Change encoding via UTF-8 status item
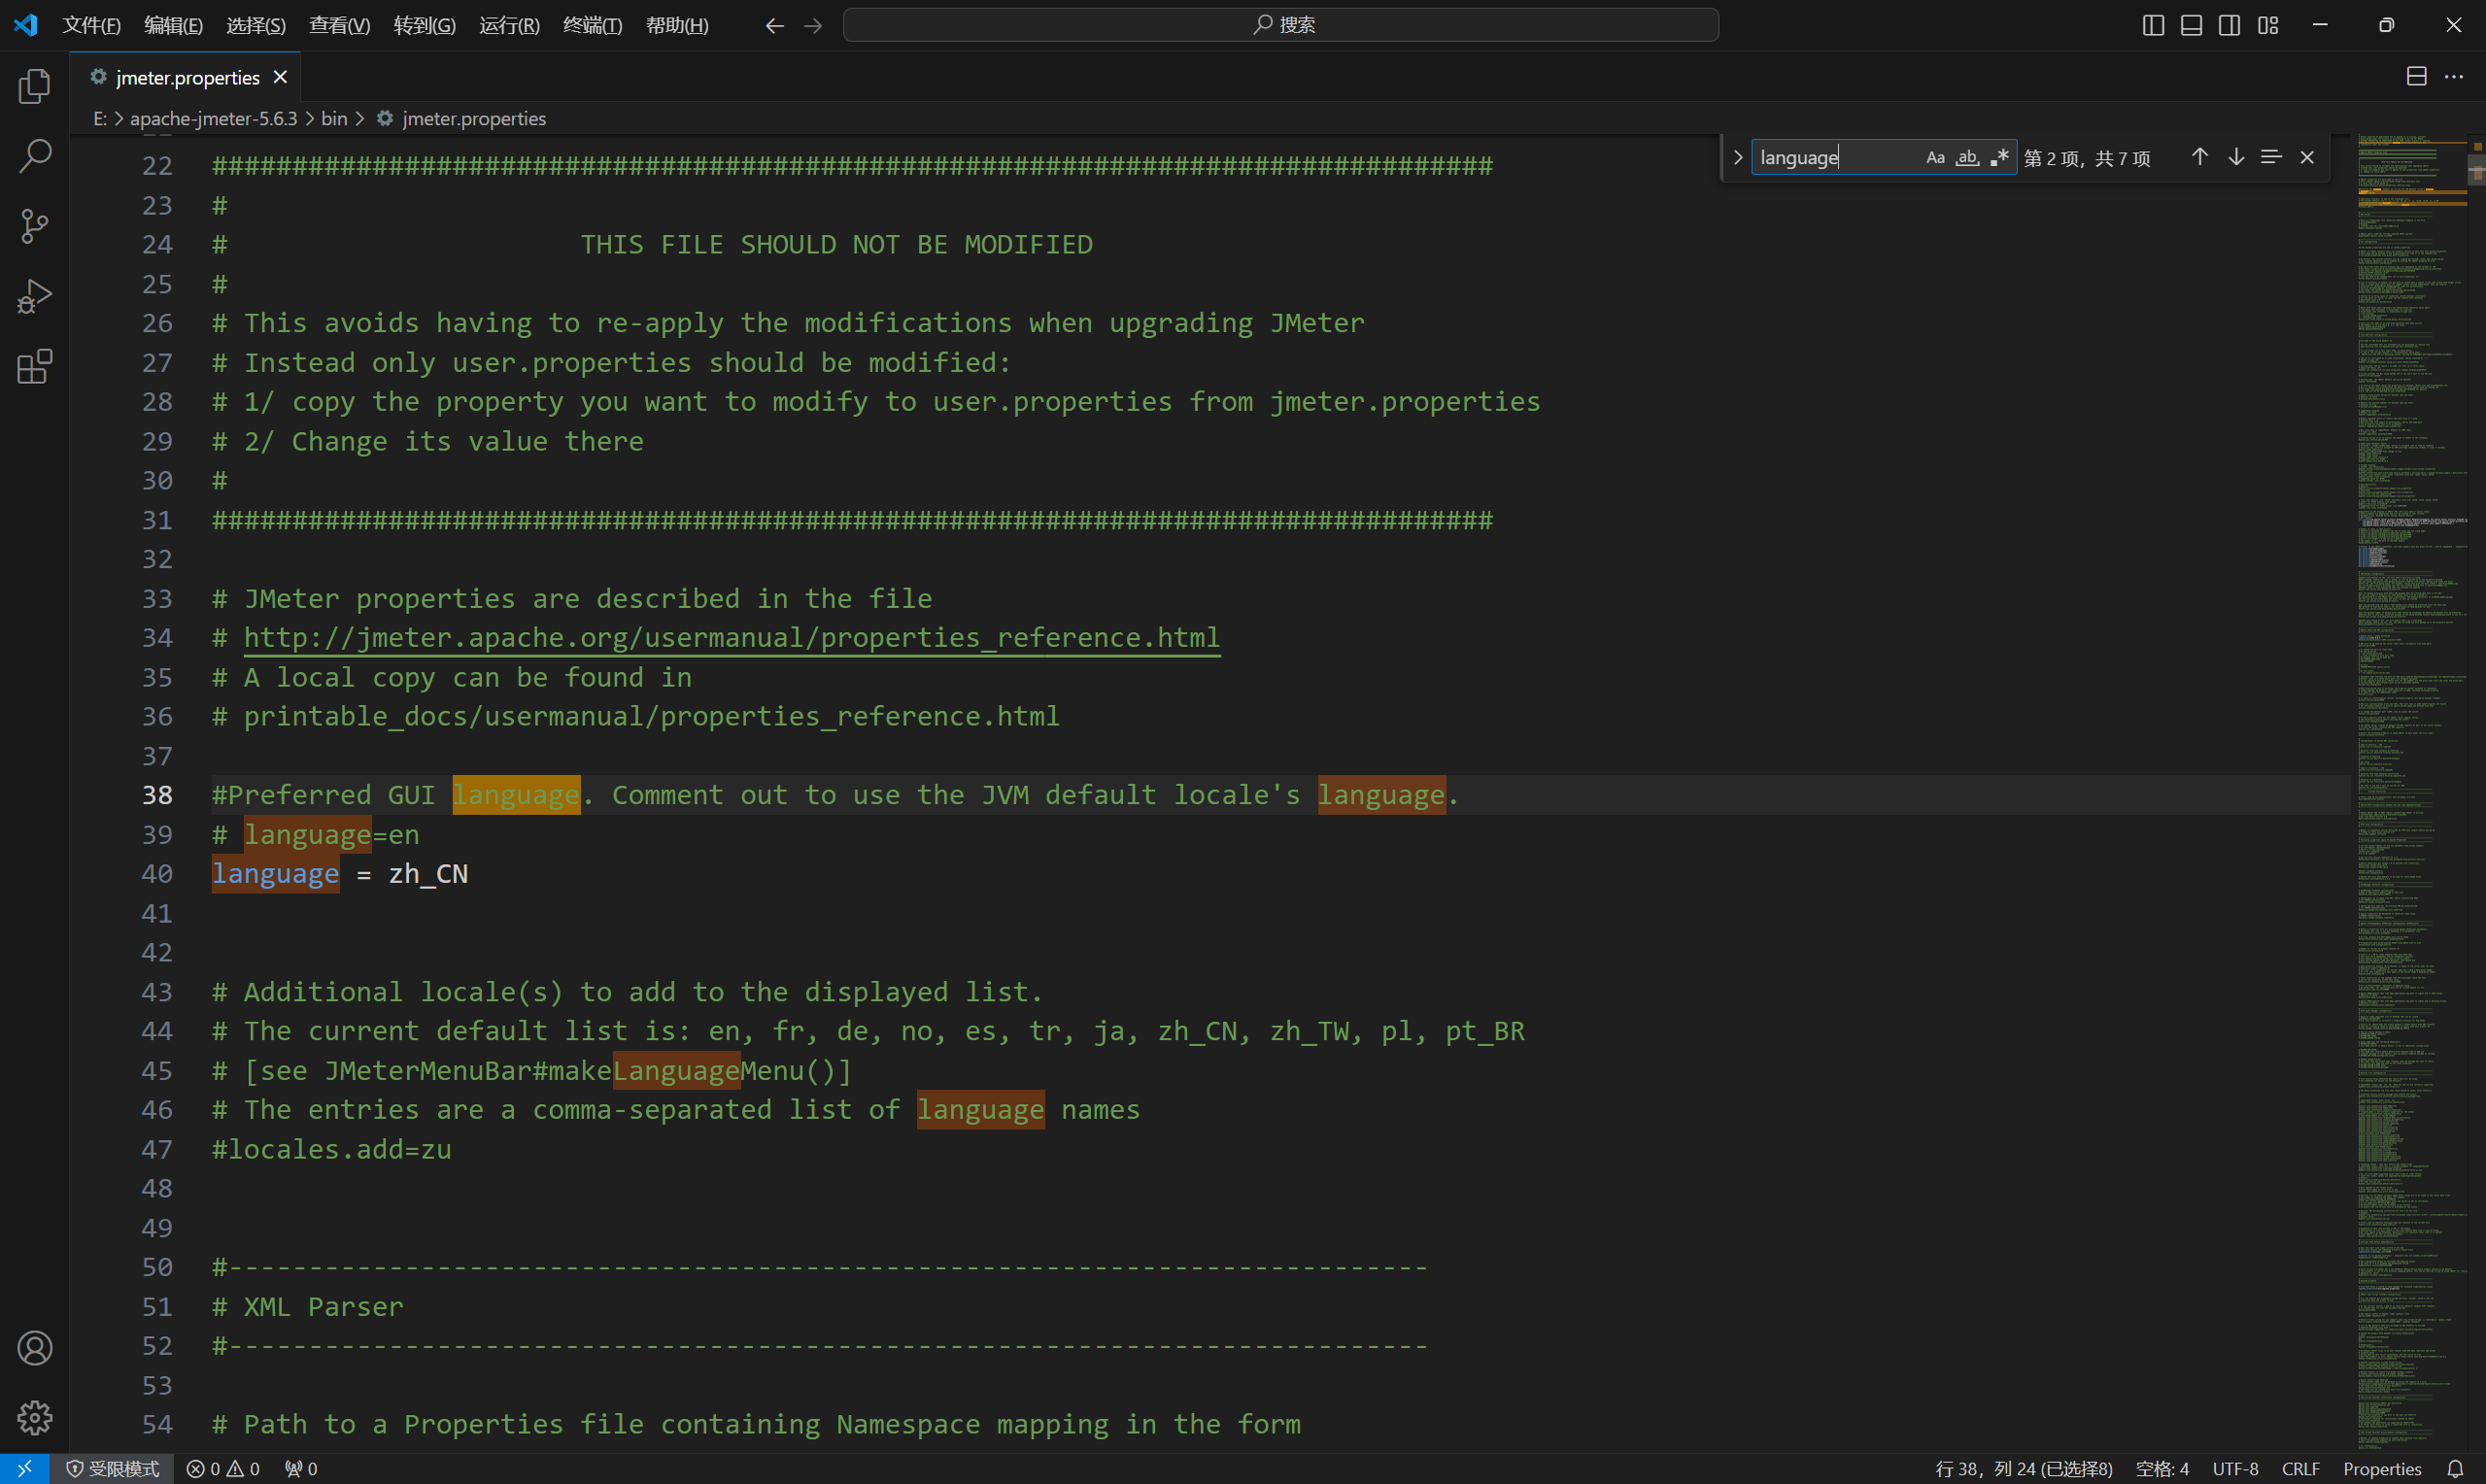Image resolution: width=2486 pixels, height=1484 pixels. [x=2235, y=1468]
